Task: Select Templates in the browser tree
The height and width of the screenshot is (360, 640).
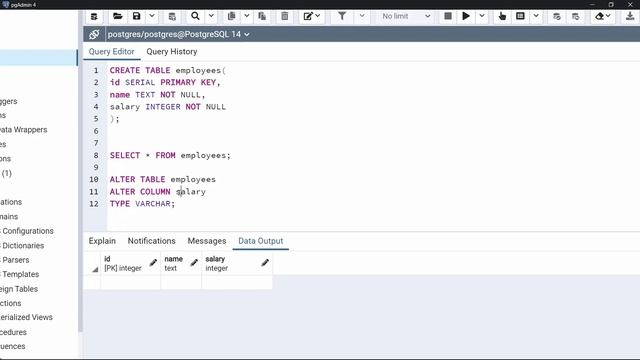Action: 20,274
